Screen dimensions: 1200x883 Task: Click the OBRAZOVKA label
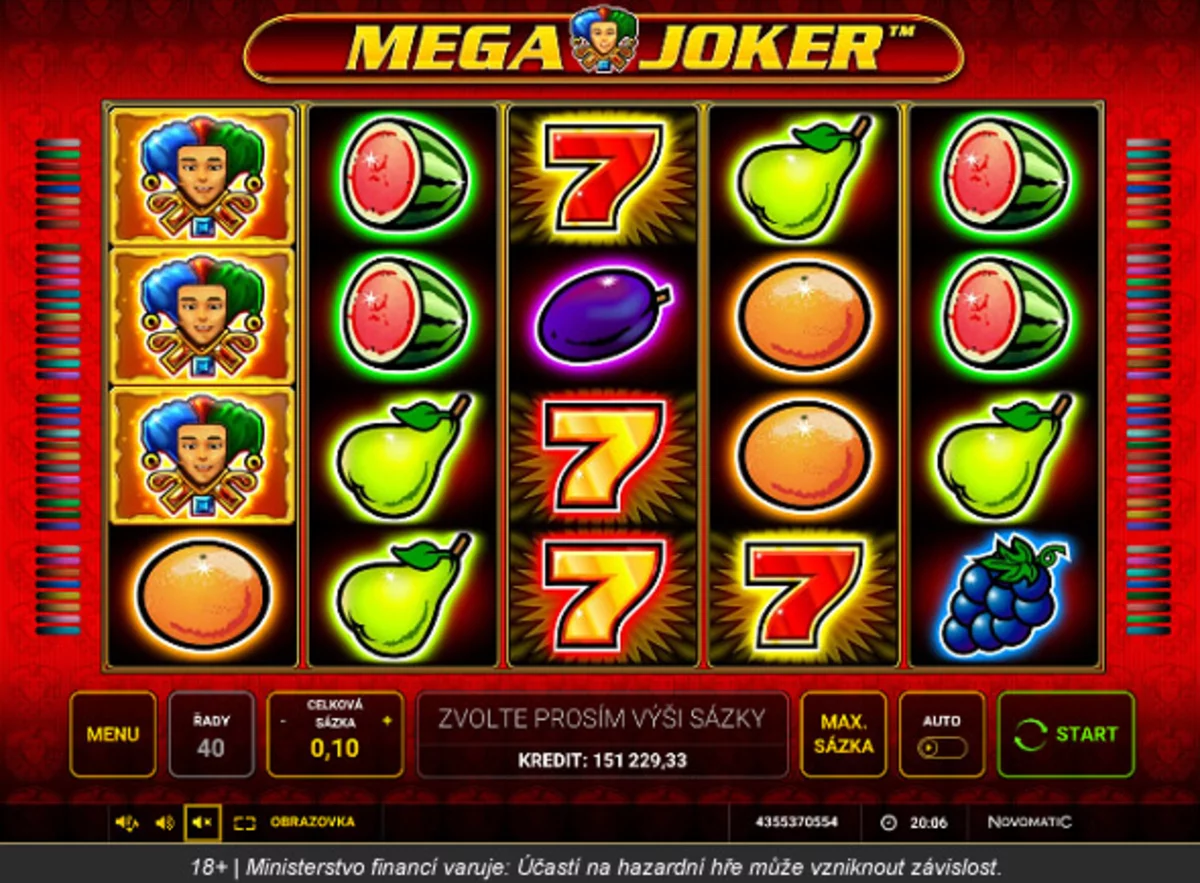(312, 822)
